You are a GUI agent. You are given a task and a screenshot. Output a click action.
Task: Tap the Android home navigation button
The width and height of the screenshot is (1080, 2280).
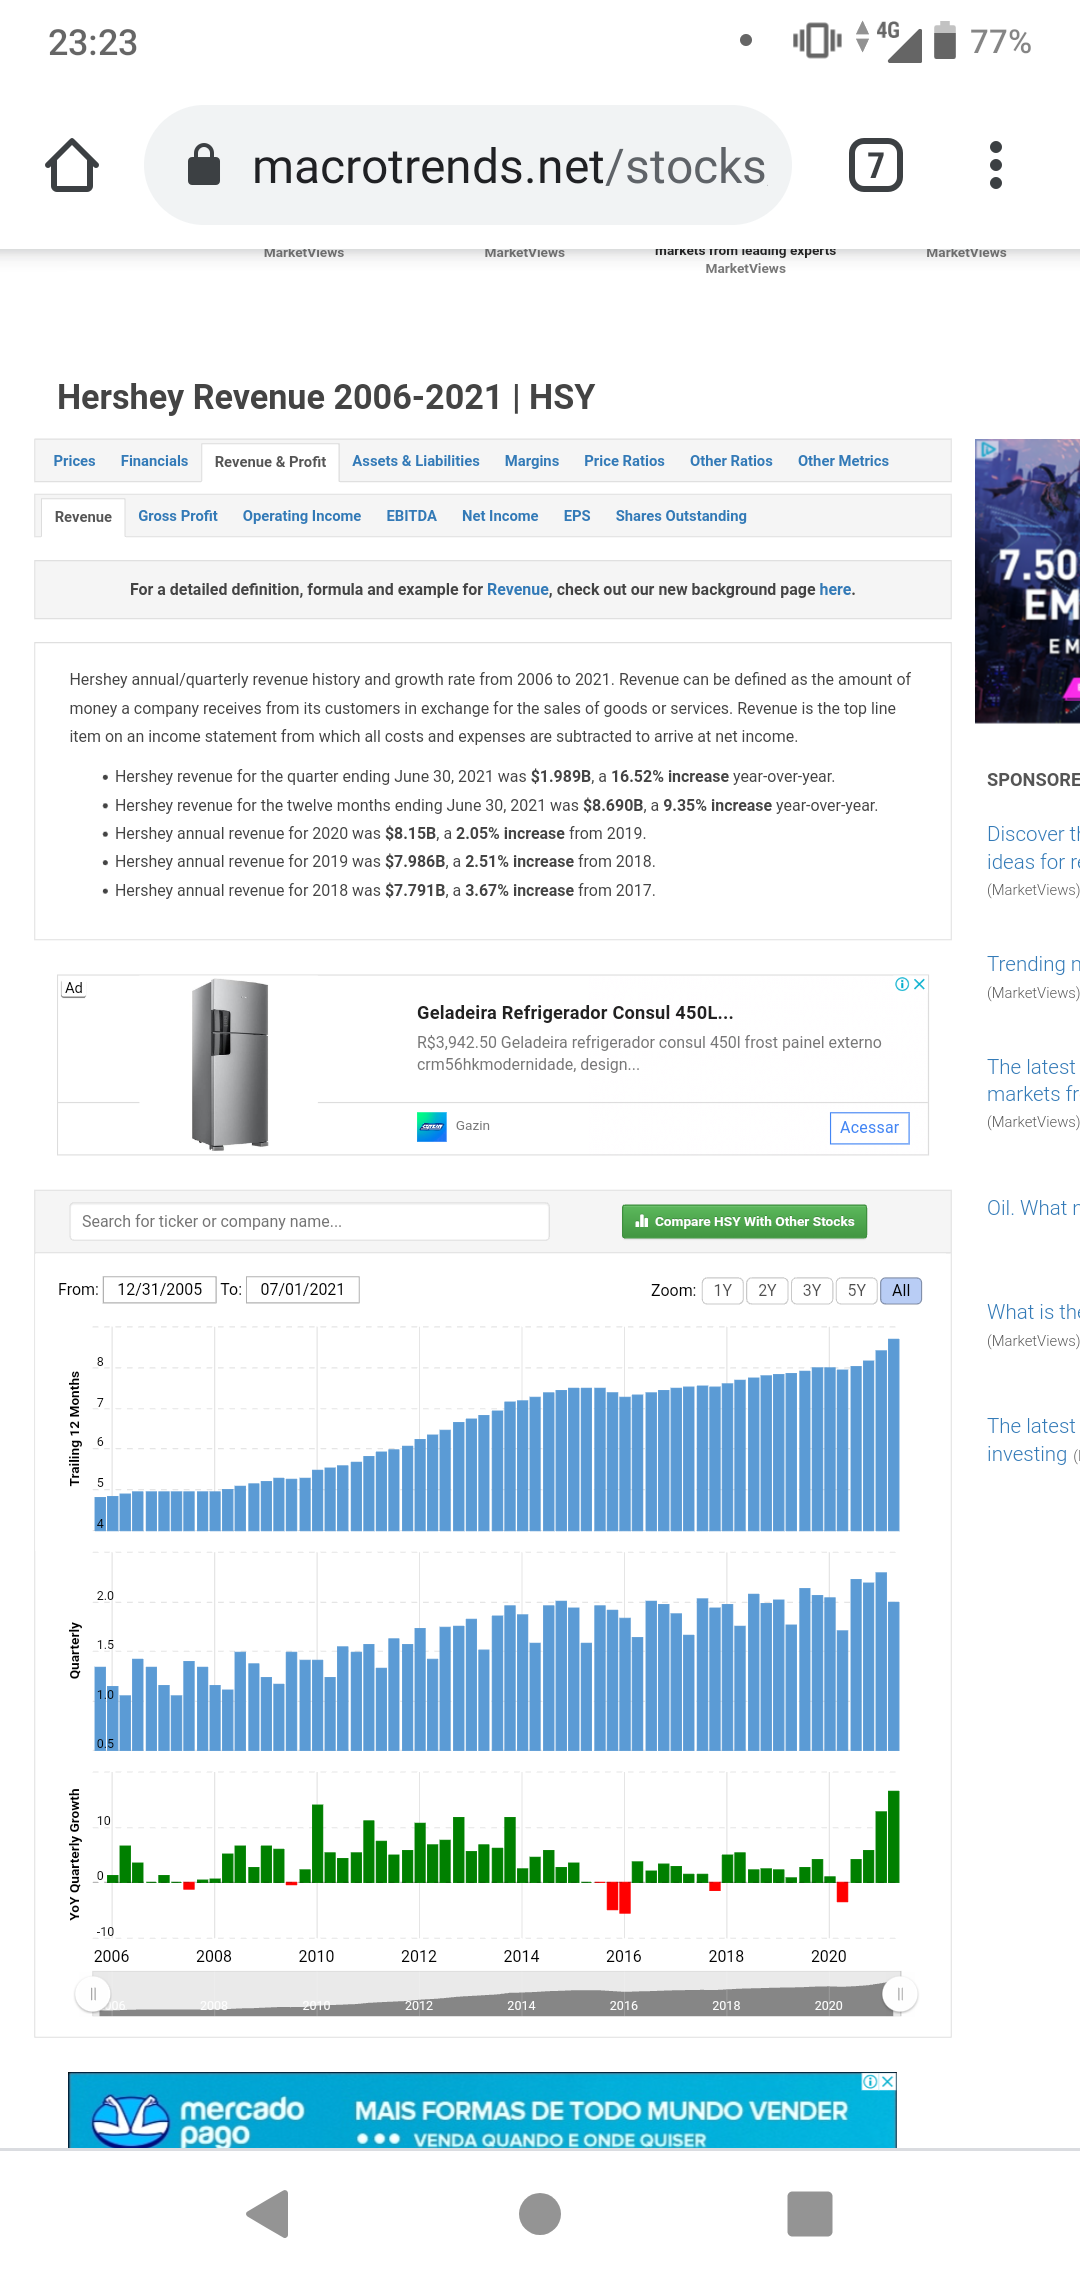click(540, 2213)
